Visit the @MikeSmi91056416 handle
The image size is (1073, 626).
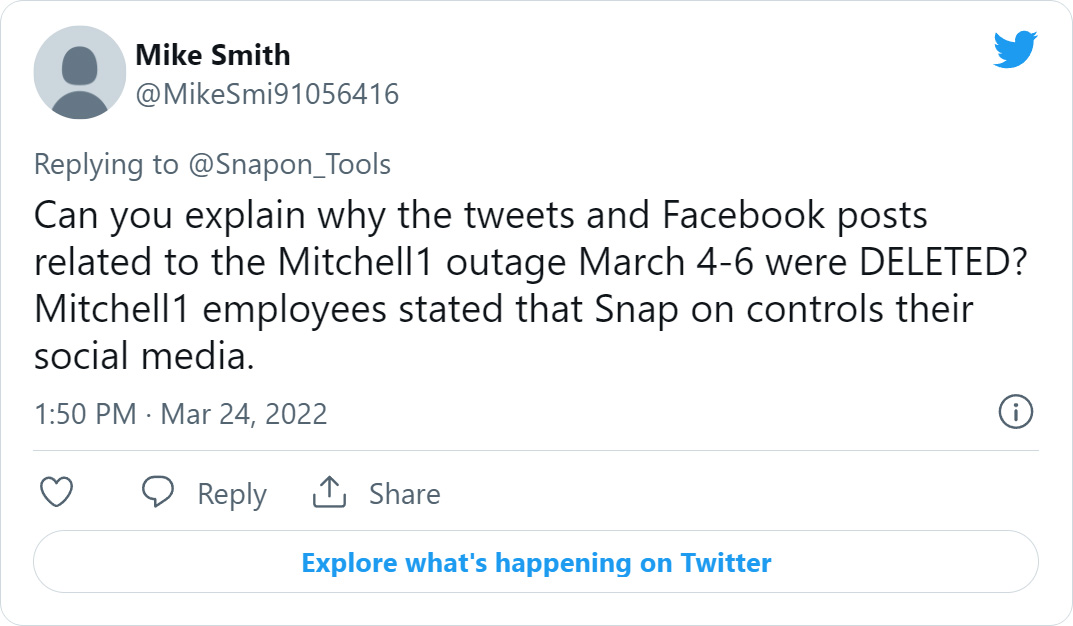267,94
